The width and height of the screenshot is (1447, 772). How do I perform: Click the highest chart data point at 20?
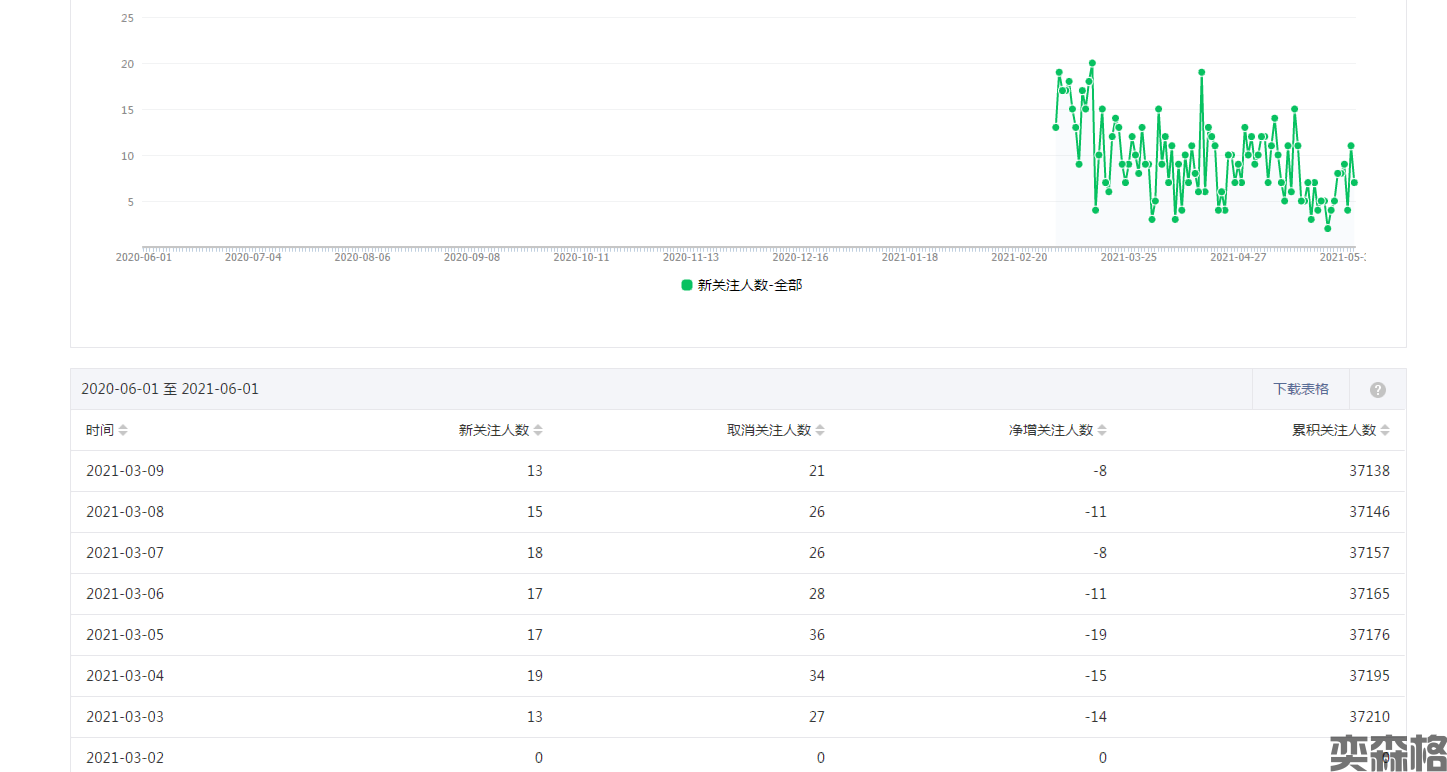(x=1092, y=63)
